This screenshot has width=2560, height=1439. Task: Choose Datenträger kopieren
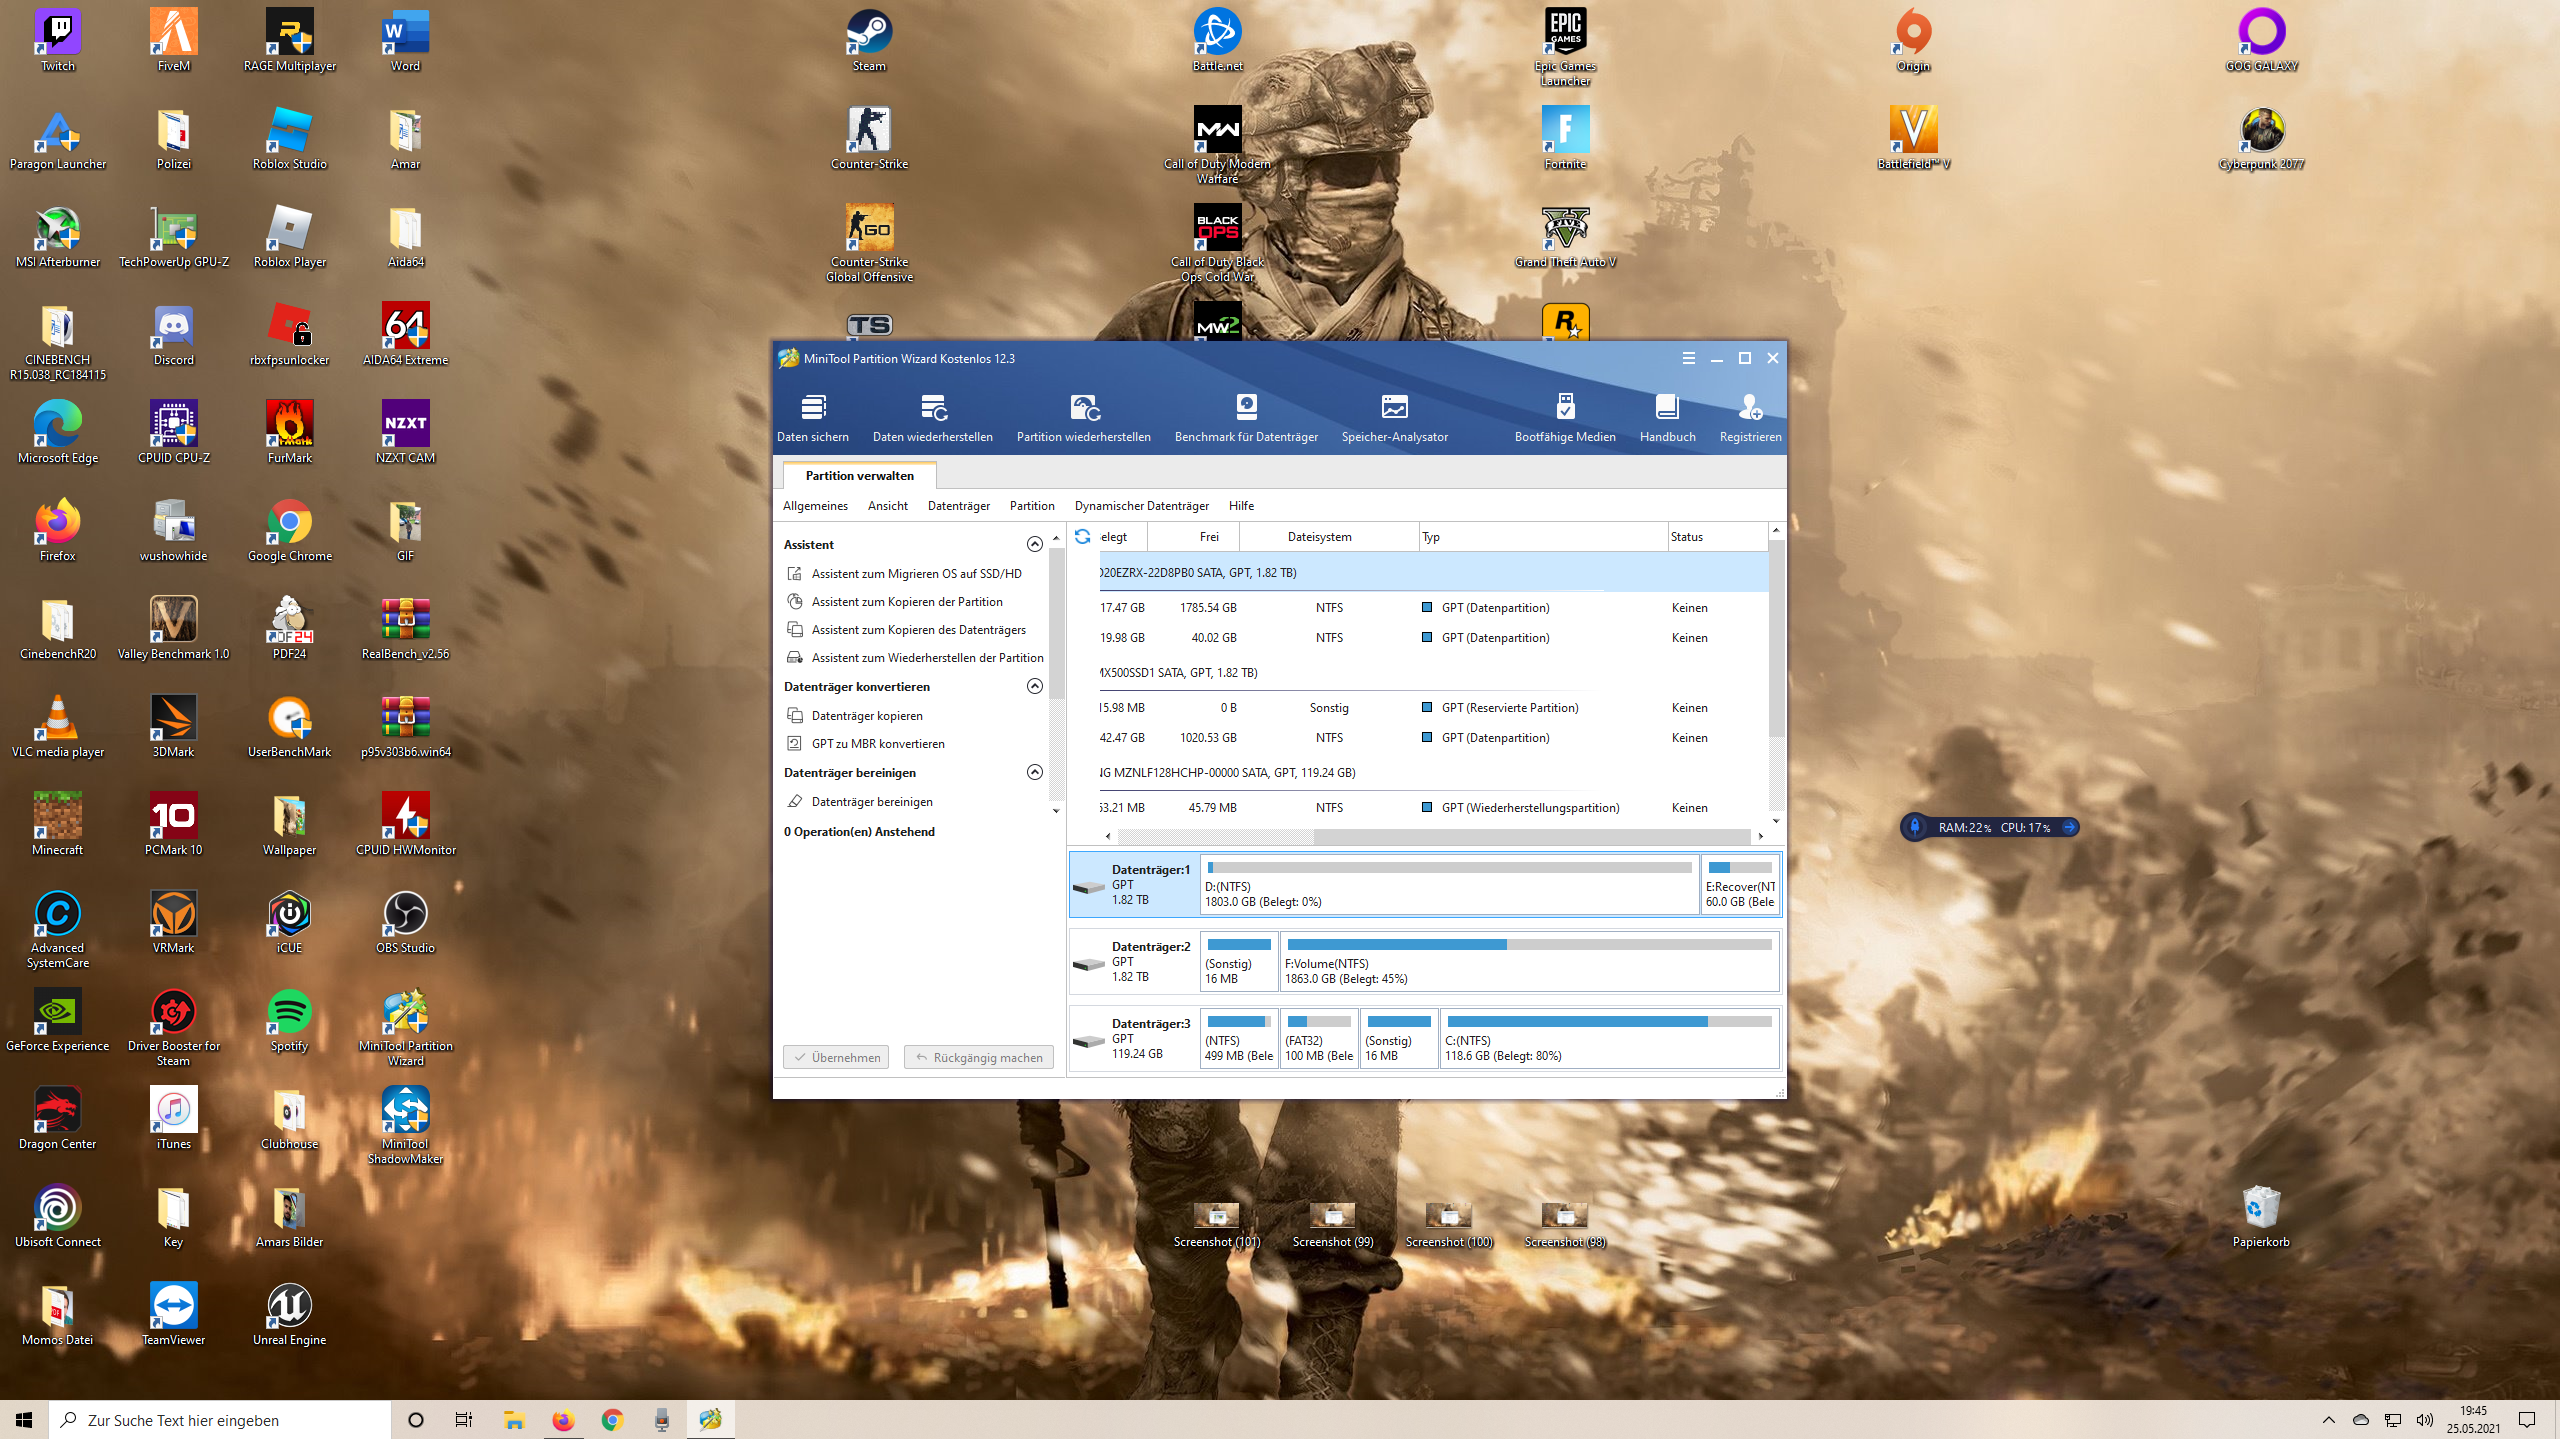point(866,715)
